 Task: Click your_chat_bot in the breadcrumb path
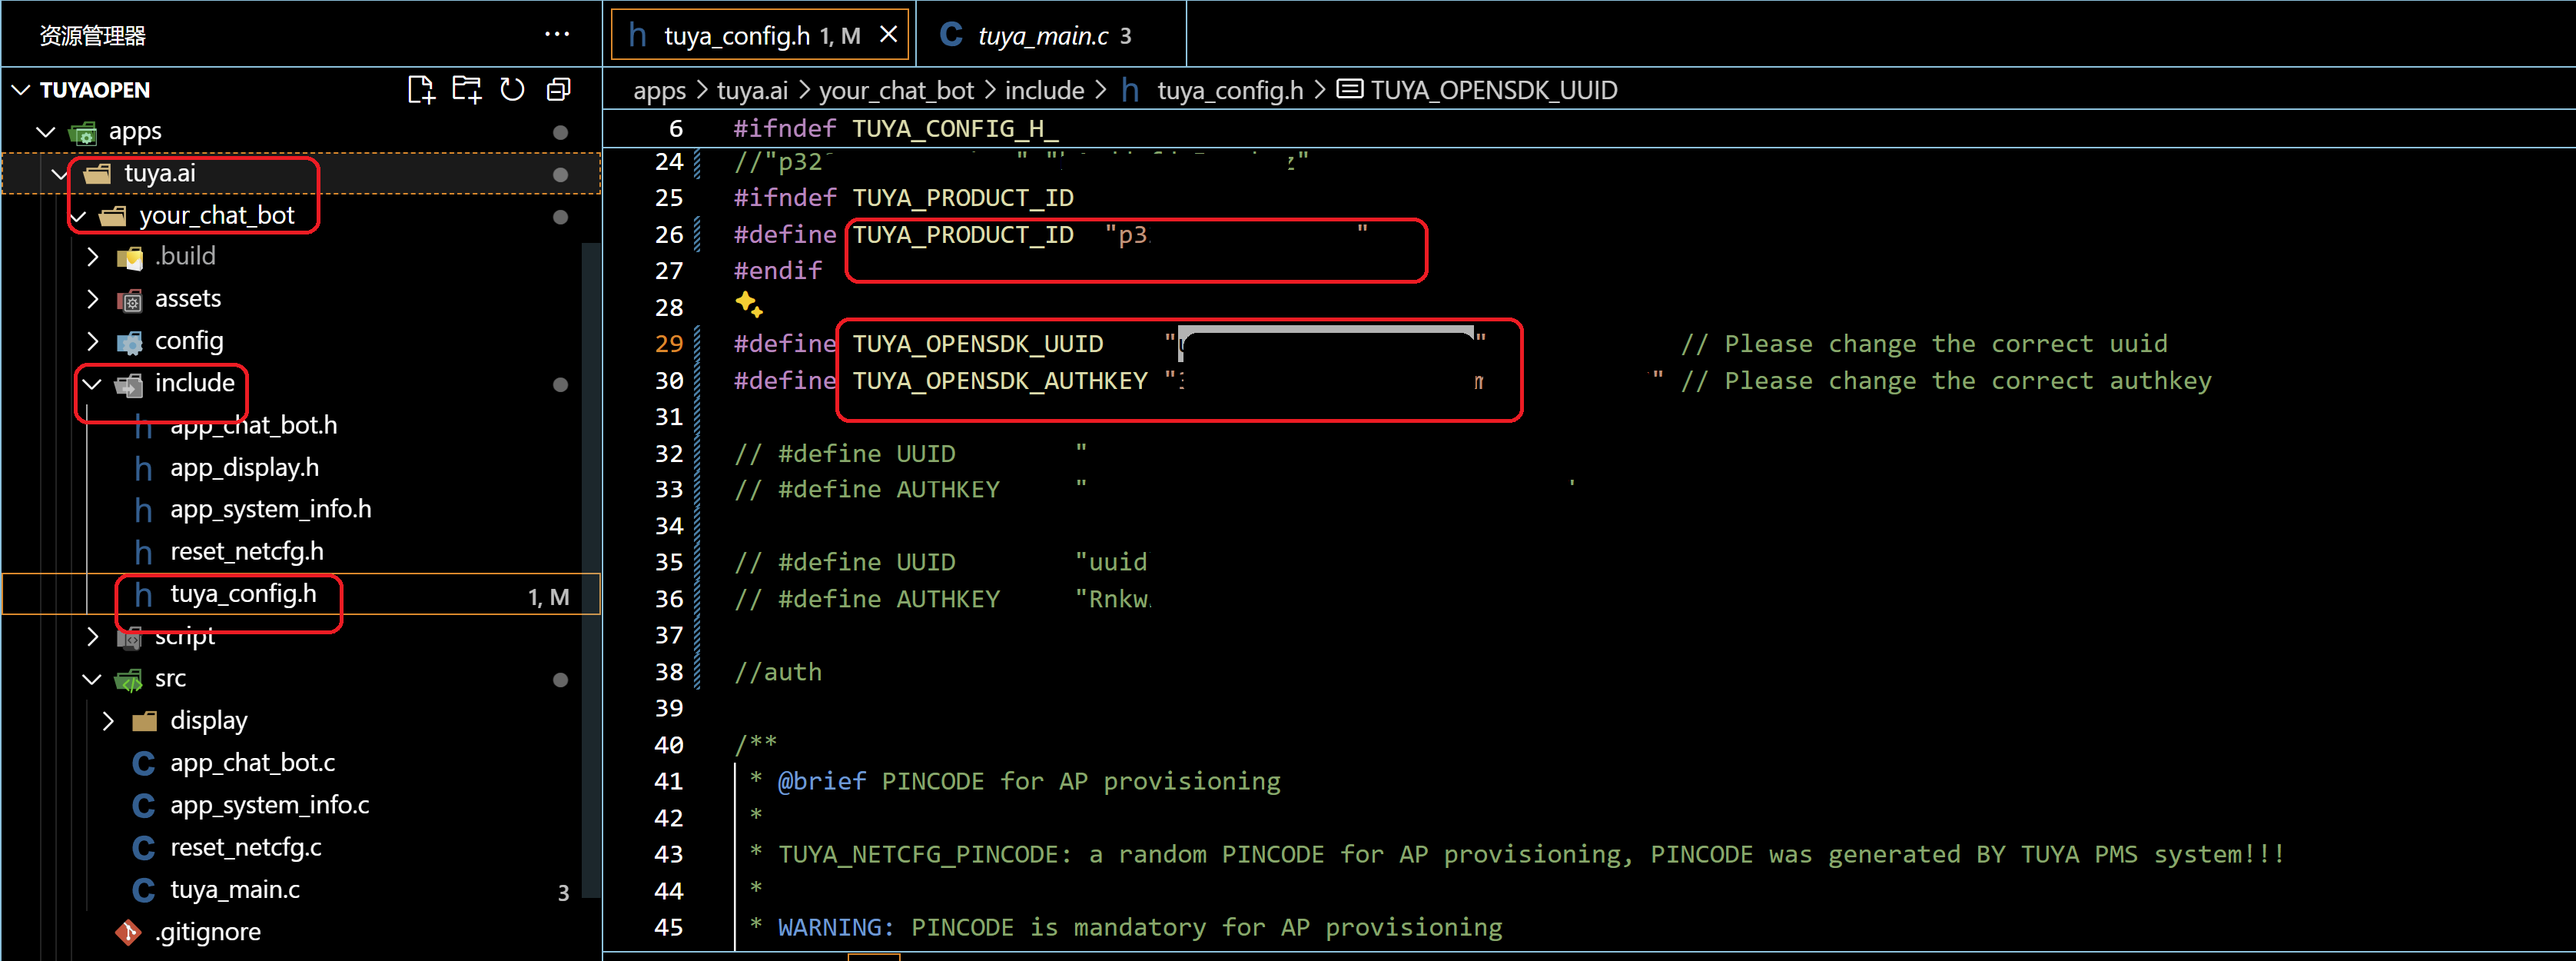point(896,90)
